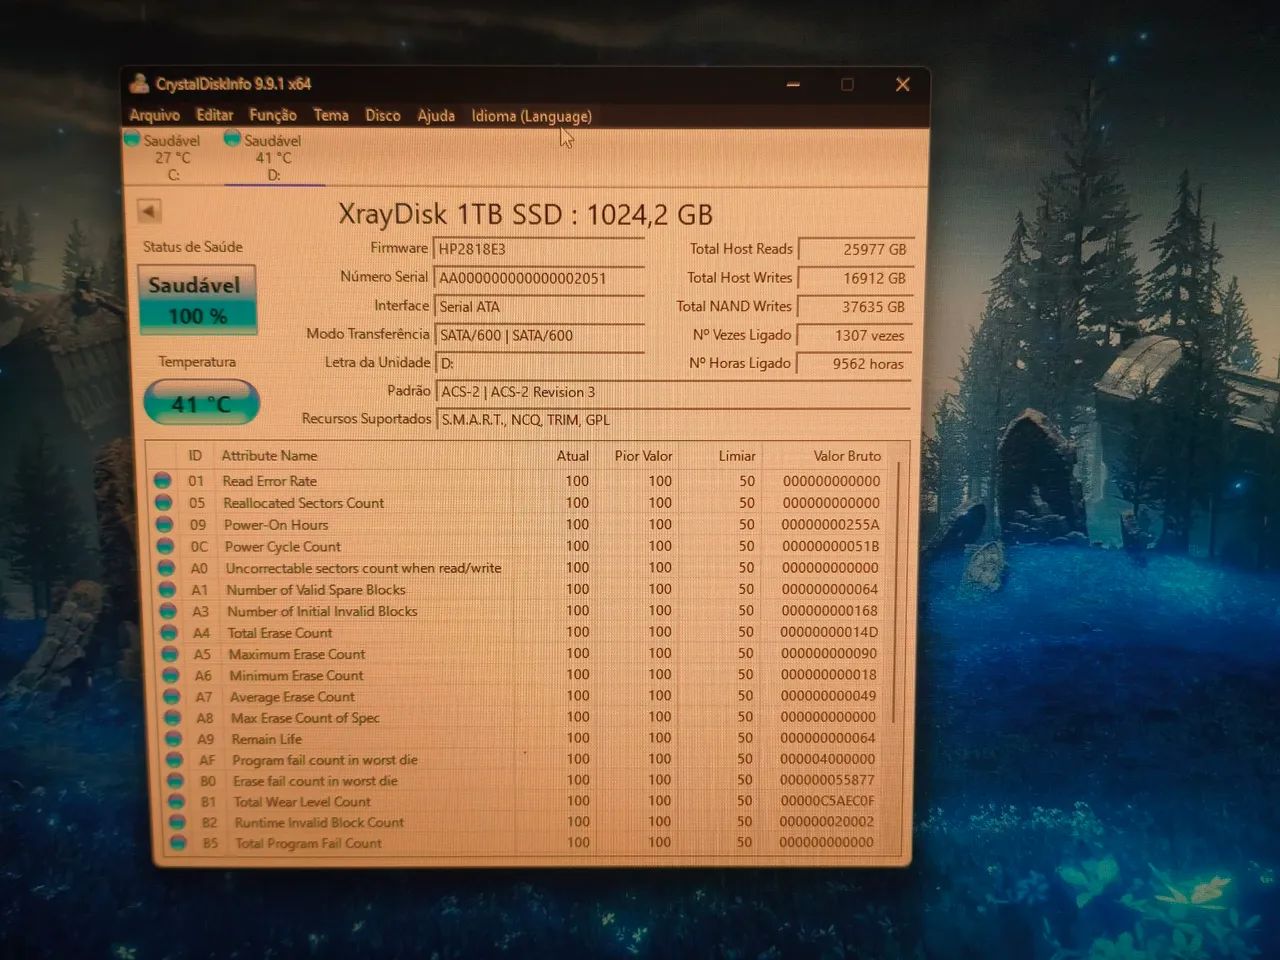Click the Valor Bruto column header
This screenshot has width=1280, height=960.
[x=847, y=456]
